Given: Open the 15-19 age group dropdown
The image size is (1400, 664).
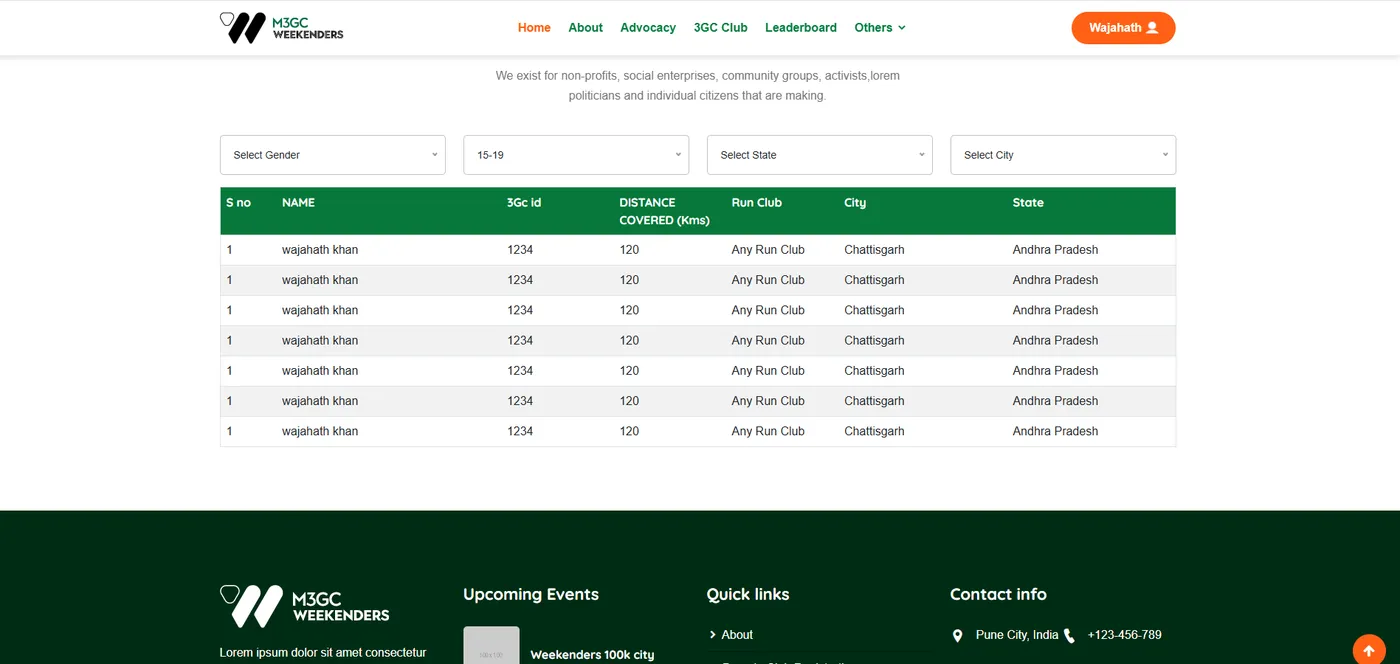Looking at the screenshot, I should pyautogui.click(x=576, y=155).
